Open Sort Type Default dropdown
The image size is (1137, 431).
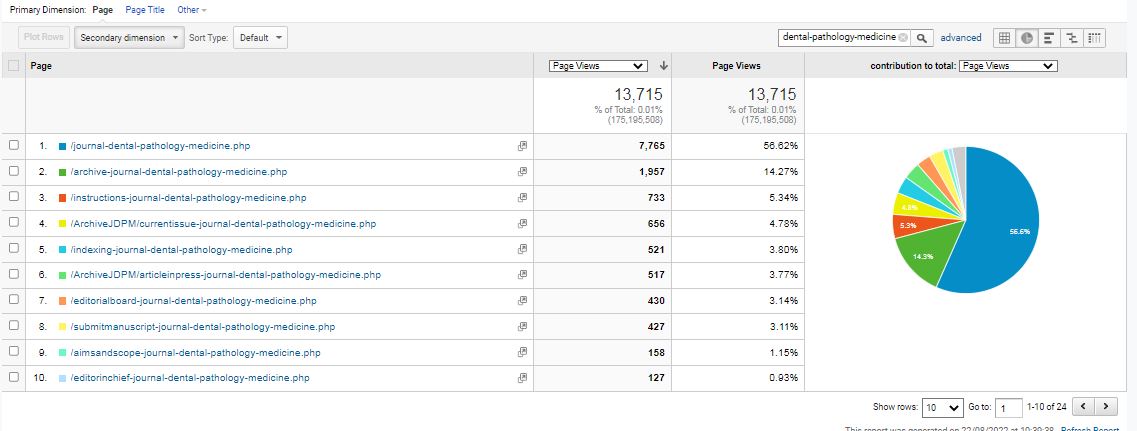click(x=260, y=38)
